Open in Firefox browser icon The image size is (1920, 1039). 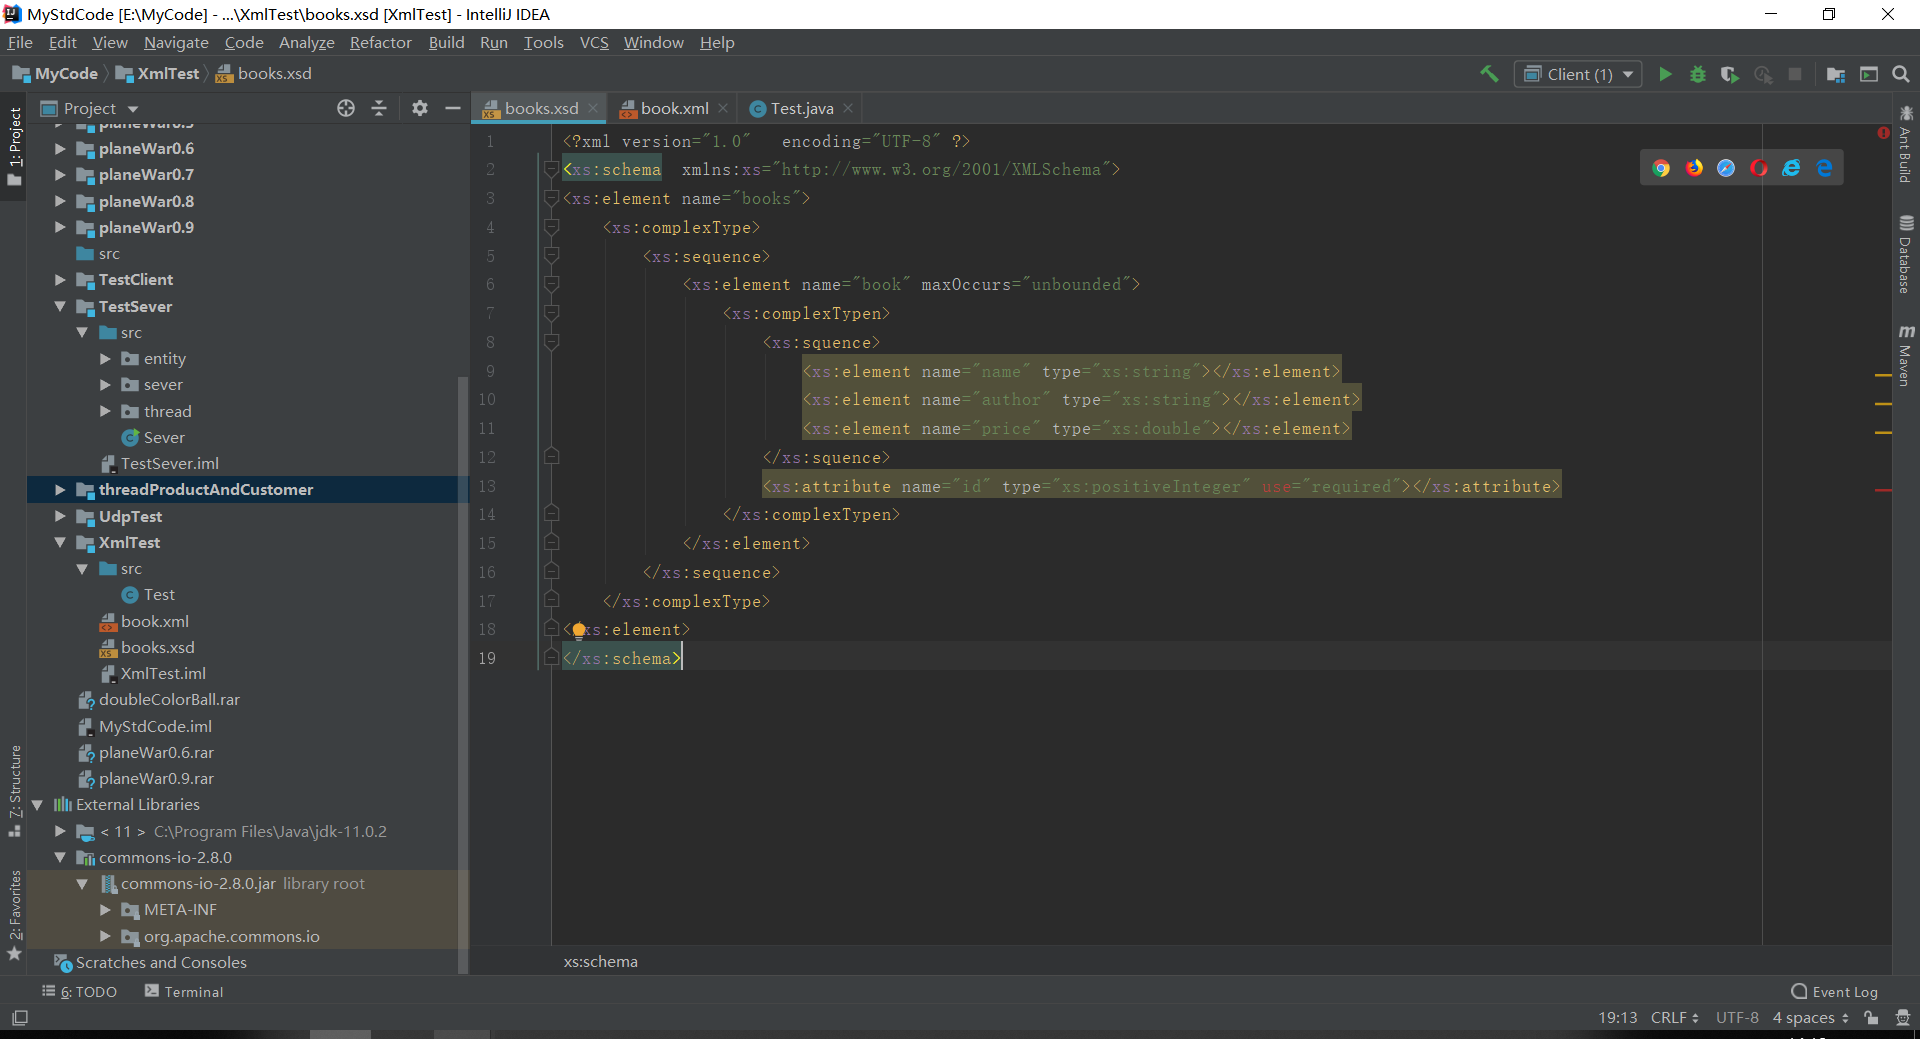pyautogui.click(x=1694, y=168)
